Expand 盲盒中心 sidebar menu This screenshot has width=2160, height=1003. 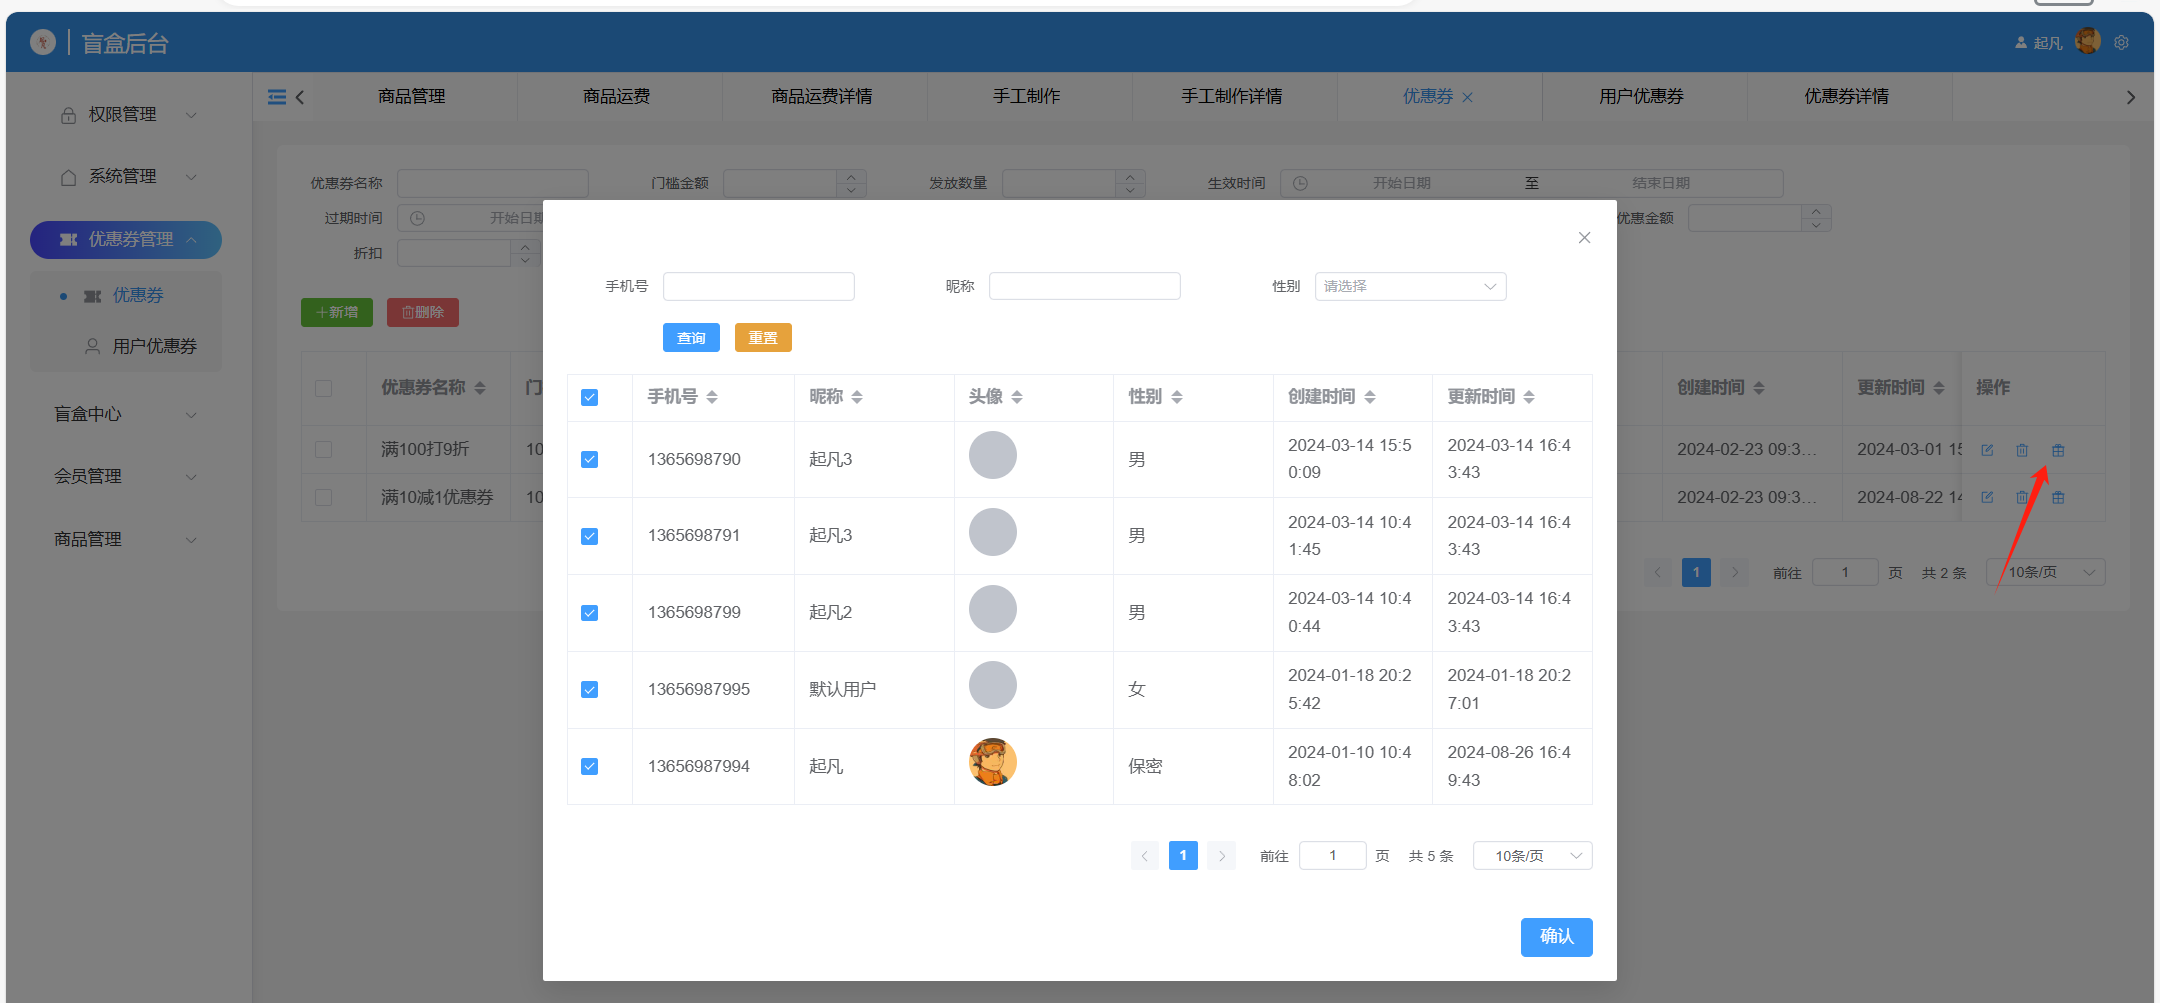click(127, 414)
